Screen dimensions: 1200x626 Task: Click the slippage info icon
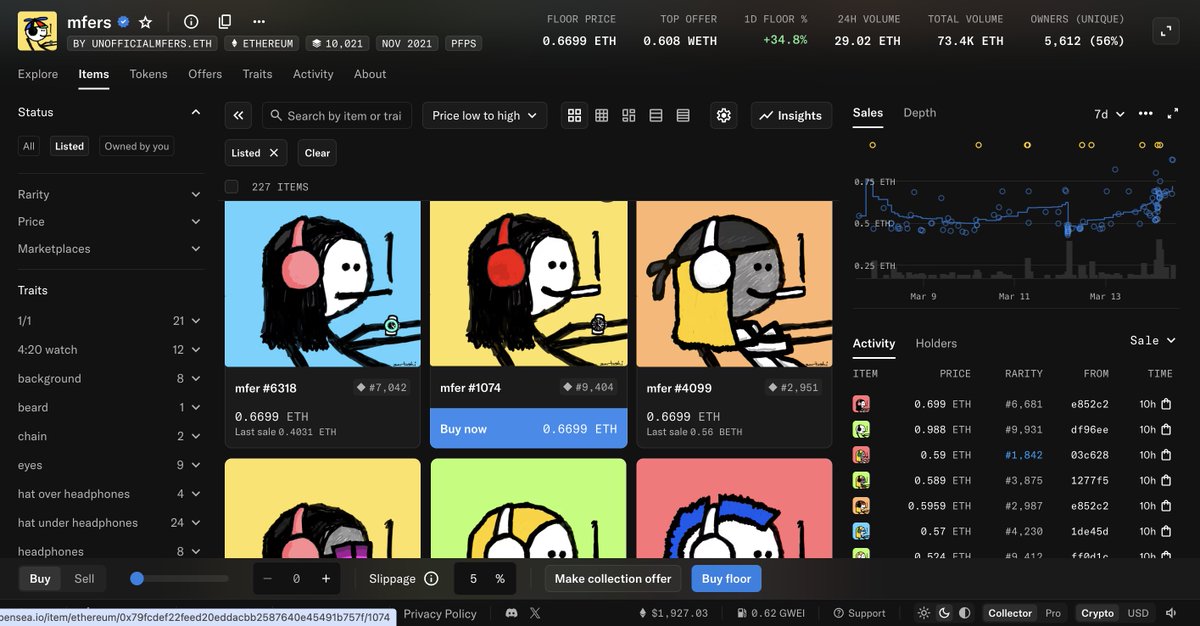(431, 579)
